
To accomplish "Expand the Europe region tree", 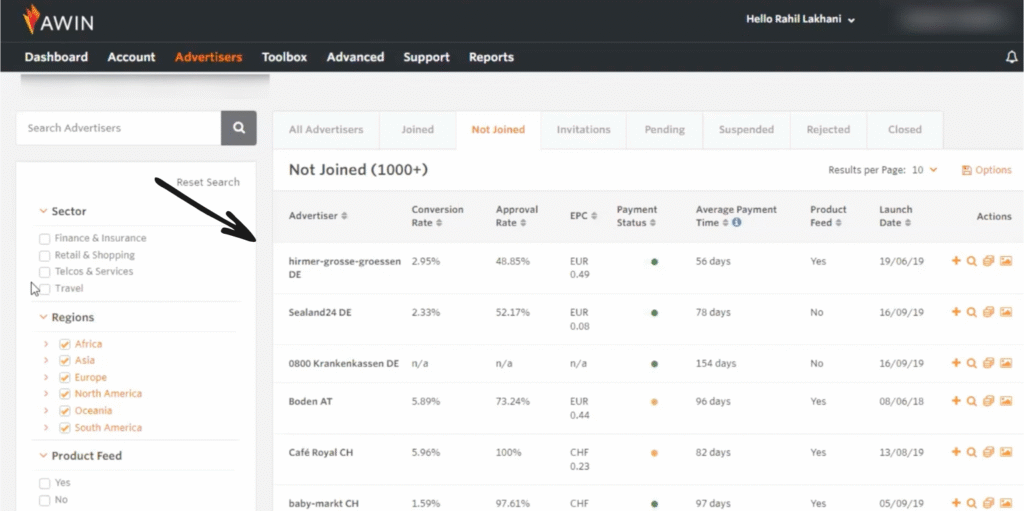I will click(46, 377).
